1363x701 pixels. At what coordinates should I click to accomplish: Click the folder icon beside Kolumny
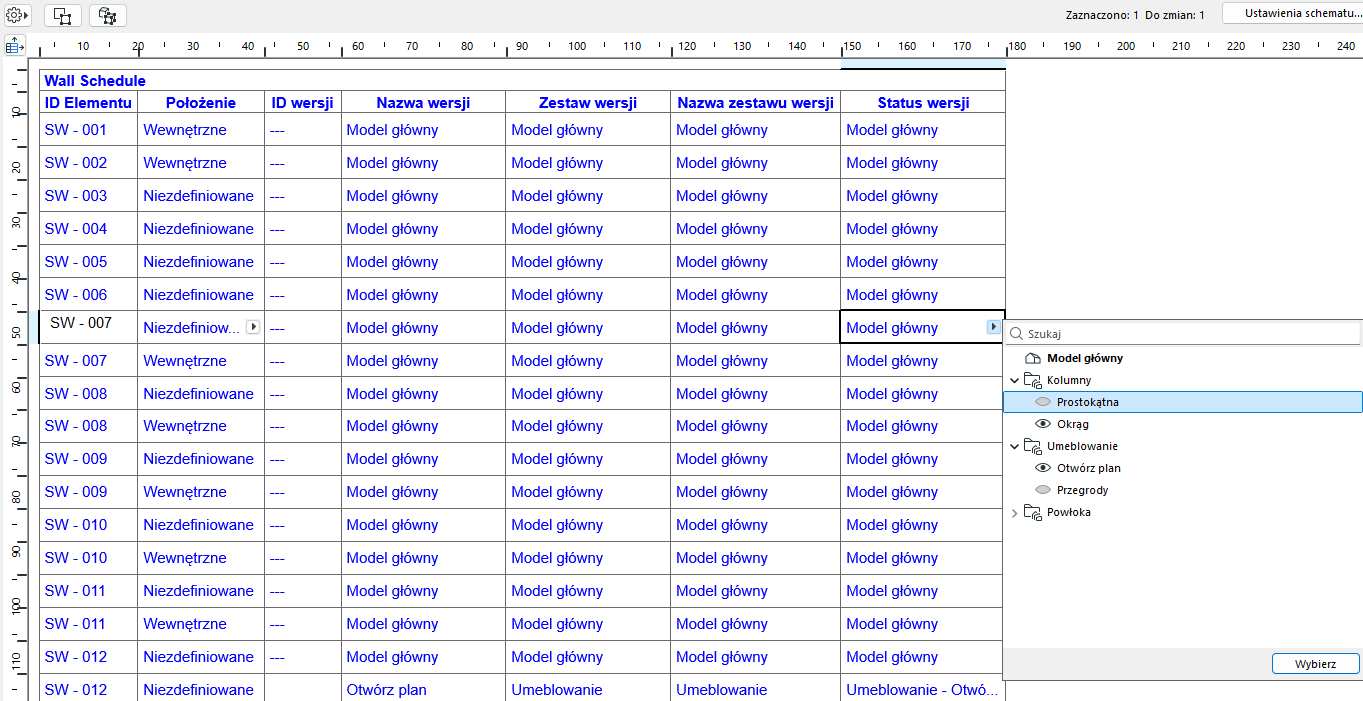[x=1030, y=380]
